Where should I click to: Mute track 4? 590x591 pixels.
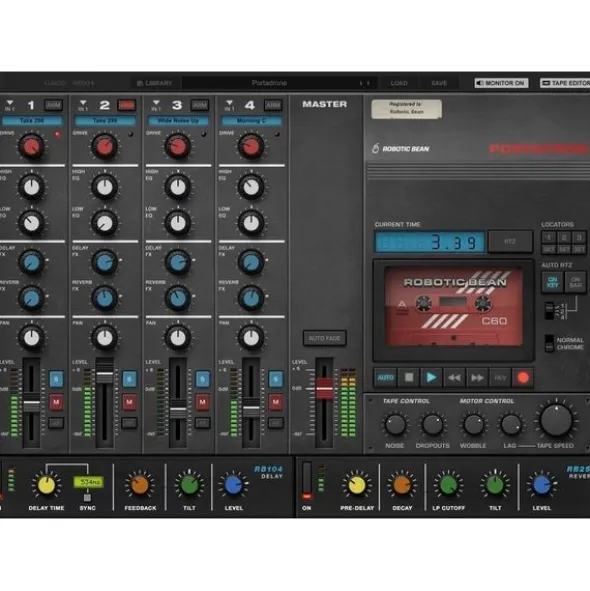click(x=276, y=402)
